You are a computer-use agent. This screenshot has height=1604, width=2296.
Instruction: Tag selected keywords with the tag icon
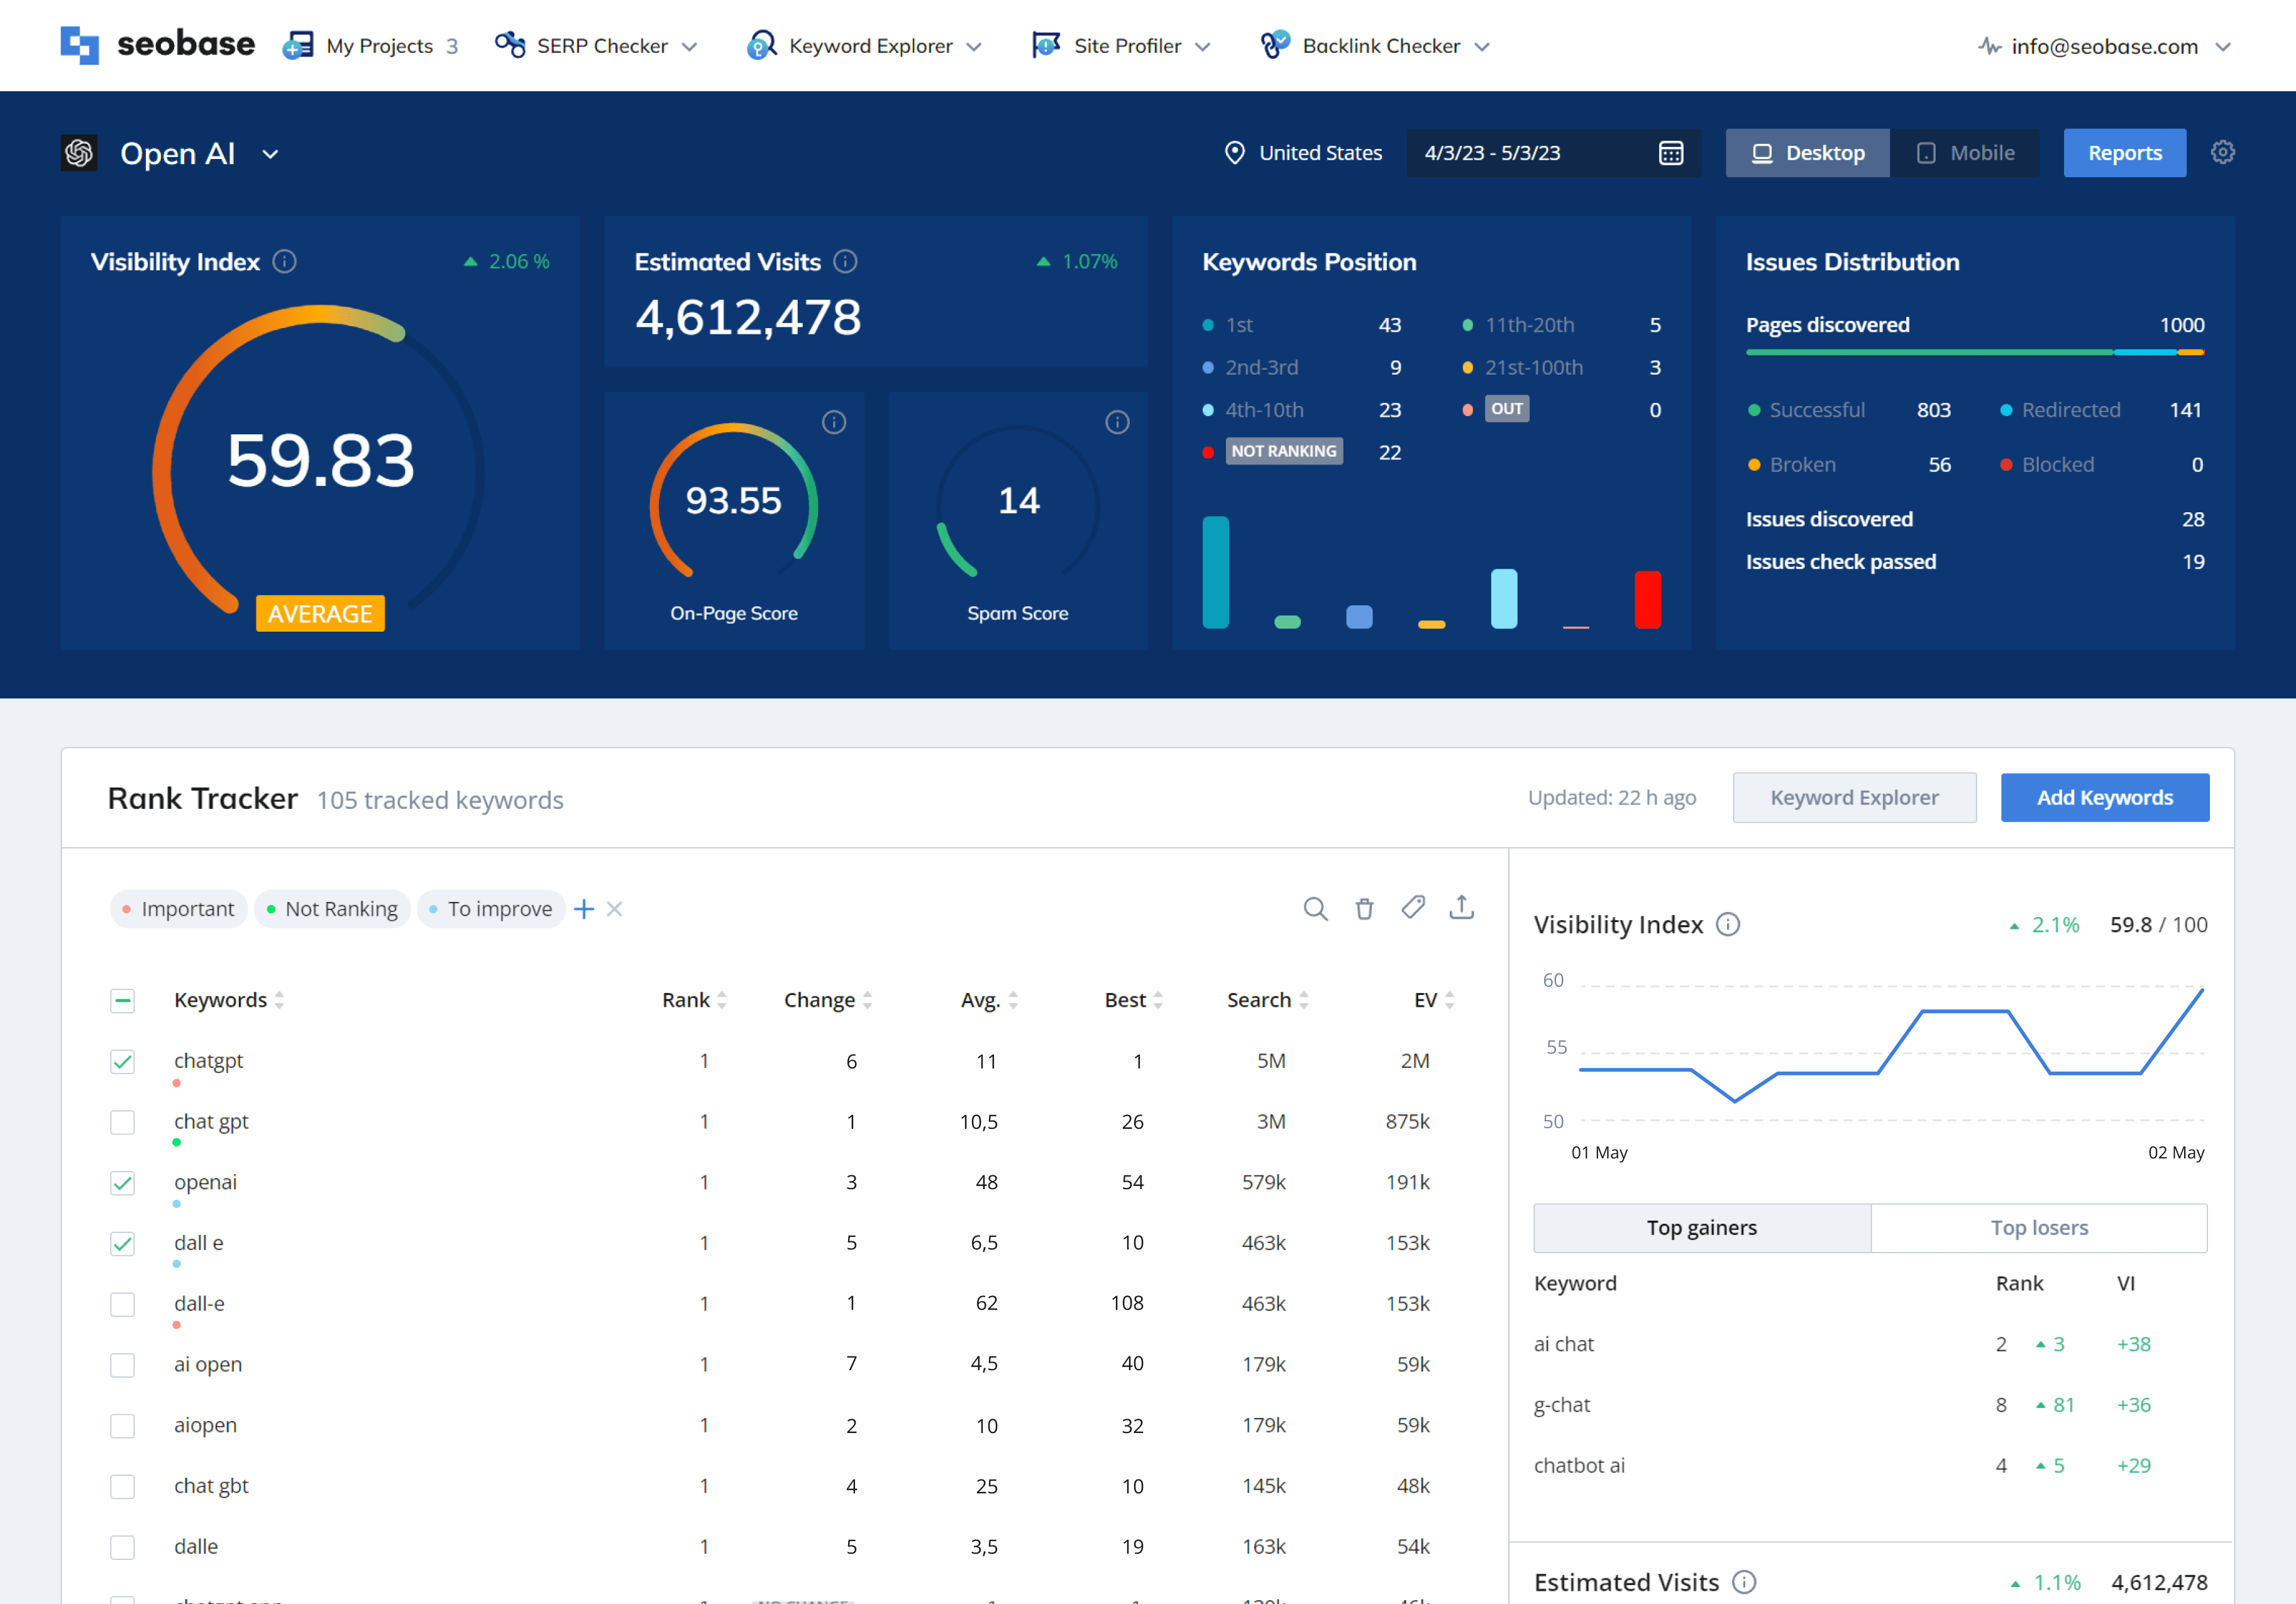(x=1413, y=907)
